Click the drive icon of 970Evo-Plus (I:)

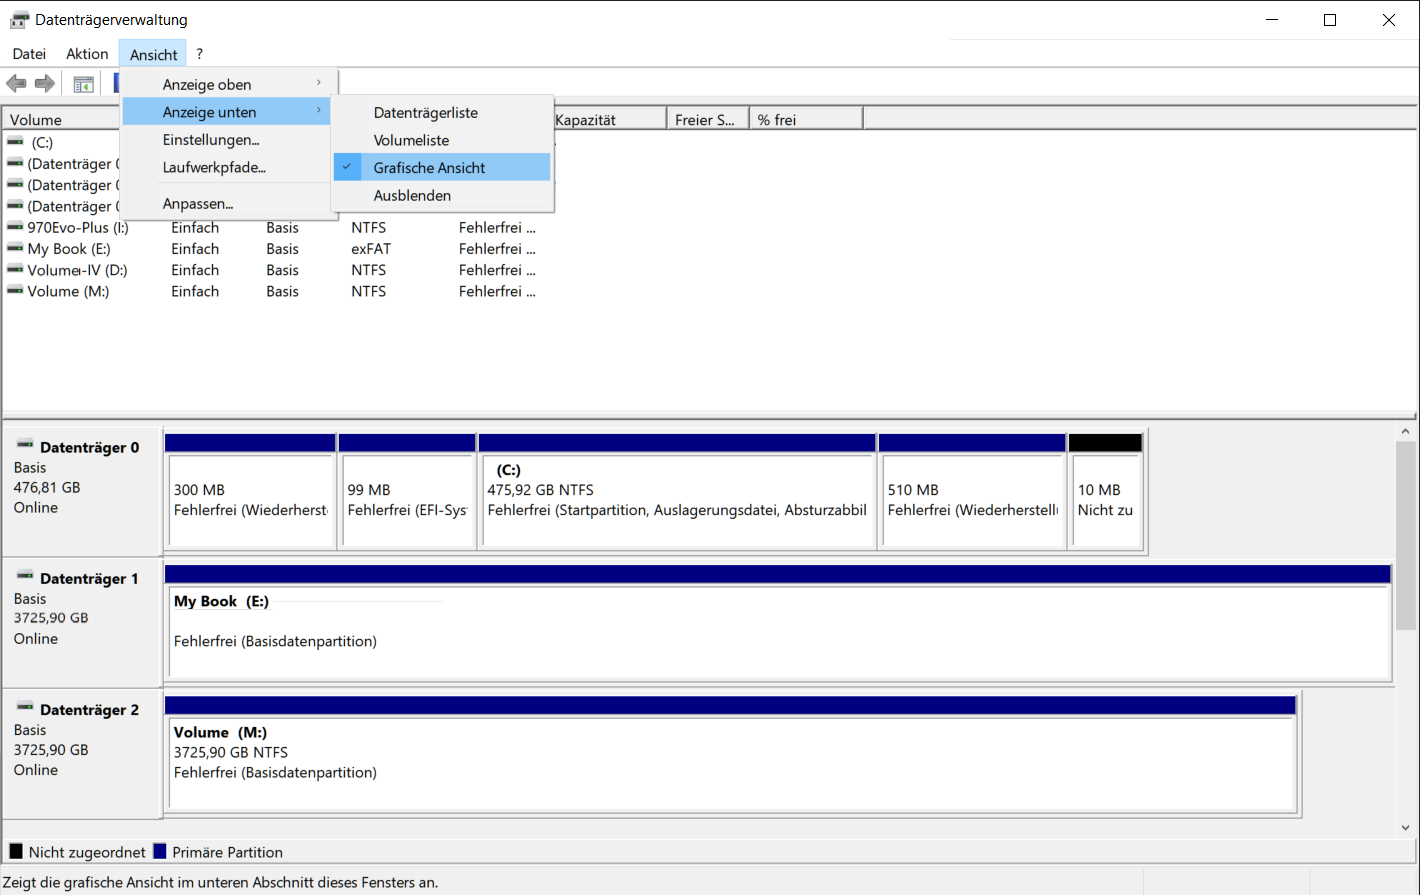[15, 227]
